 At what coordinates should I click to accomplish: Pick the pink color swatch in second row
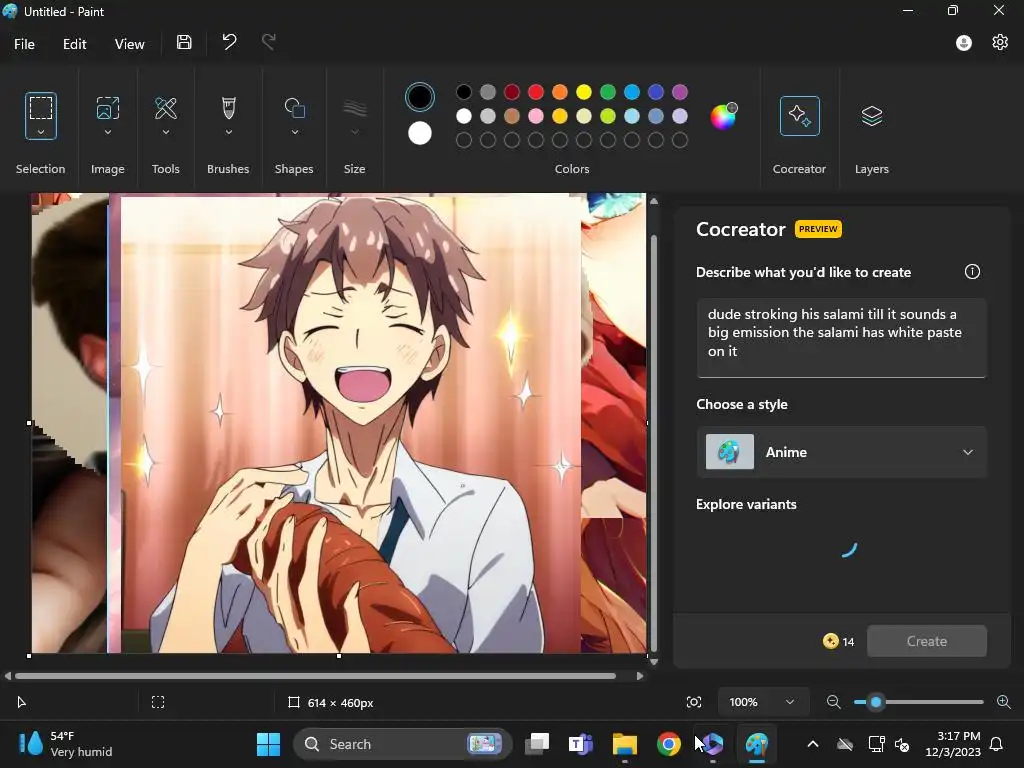tap(536, 116)
